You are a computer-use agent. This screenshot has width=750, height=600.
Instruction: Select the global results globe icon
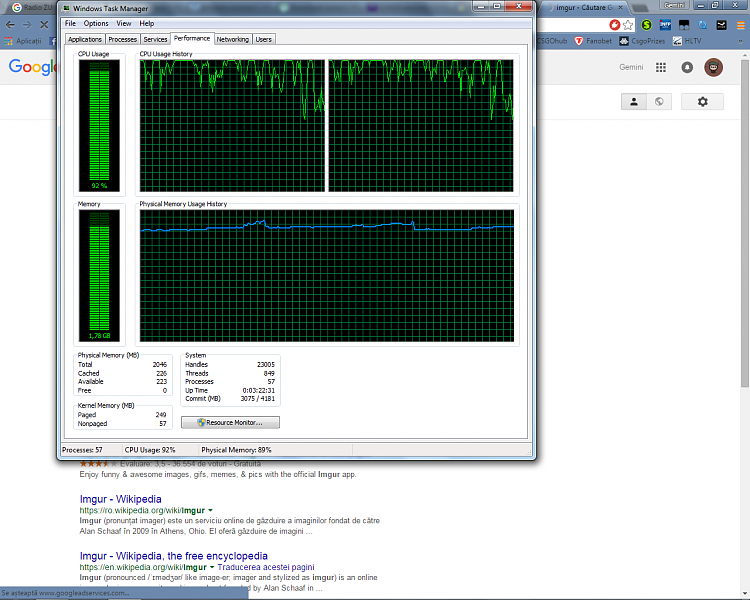(659, 101)
